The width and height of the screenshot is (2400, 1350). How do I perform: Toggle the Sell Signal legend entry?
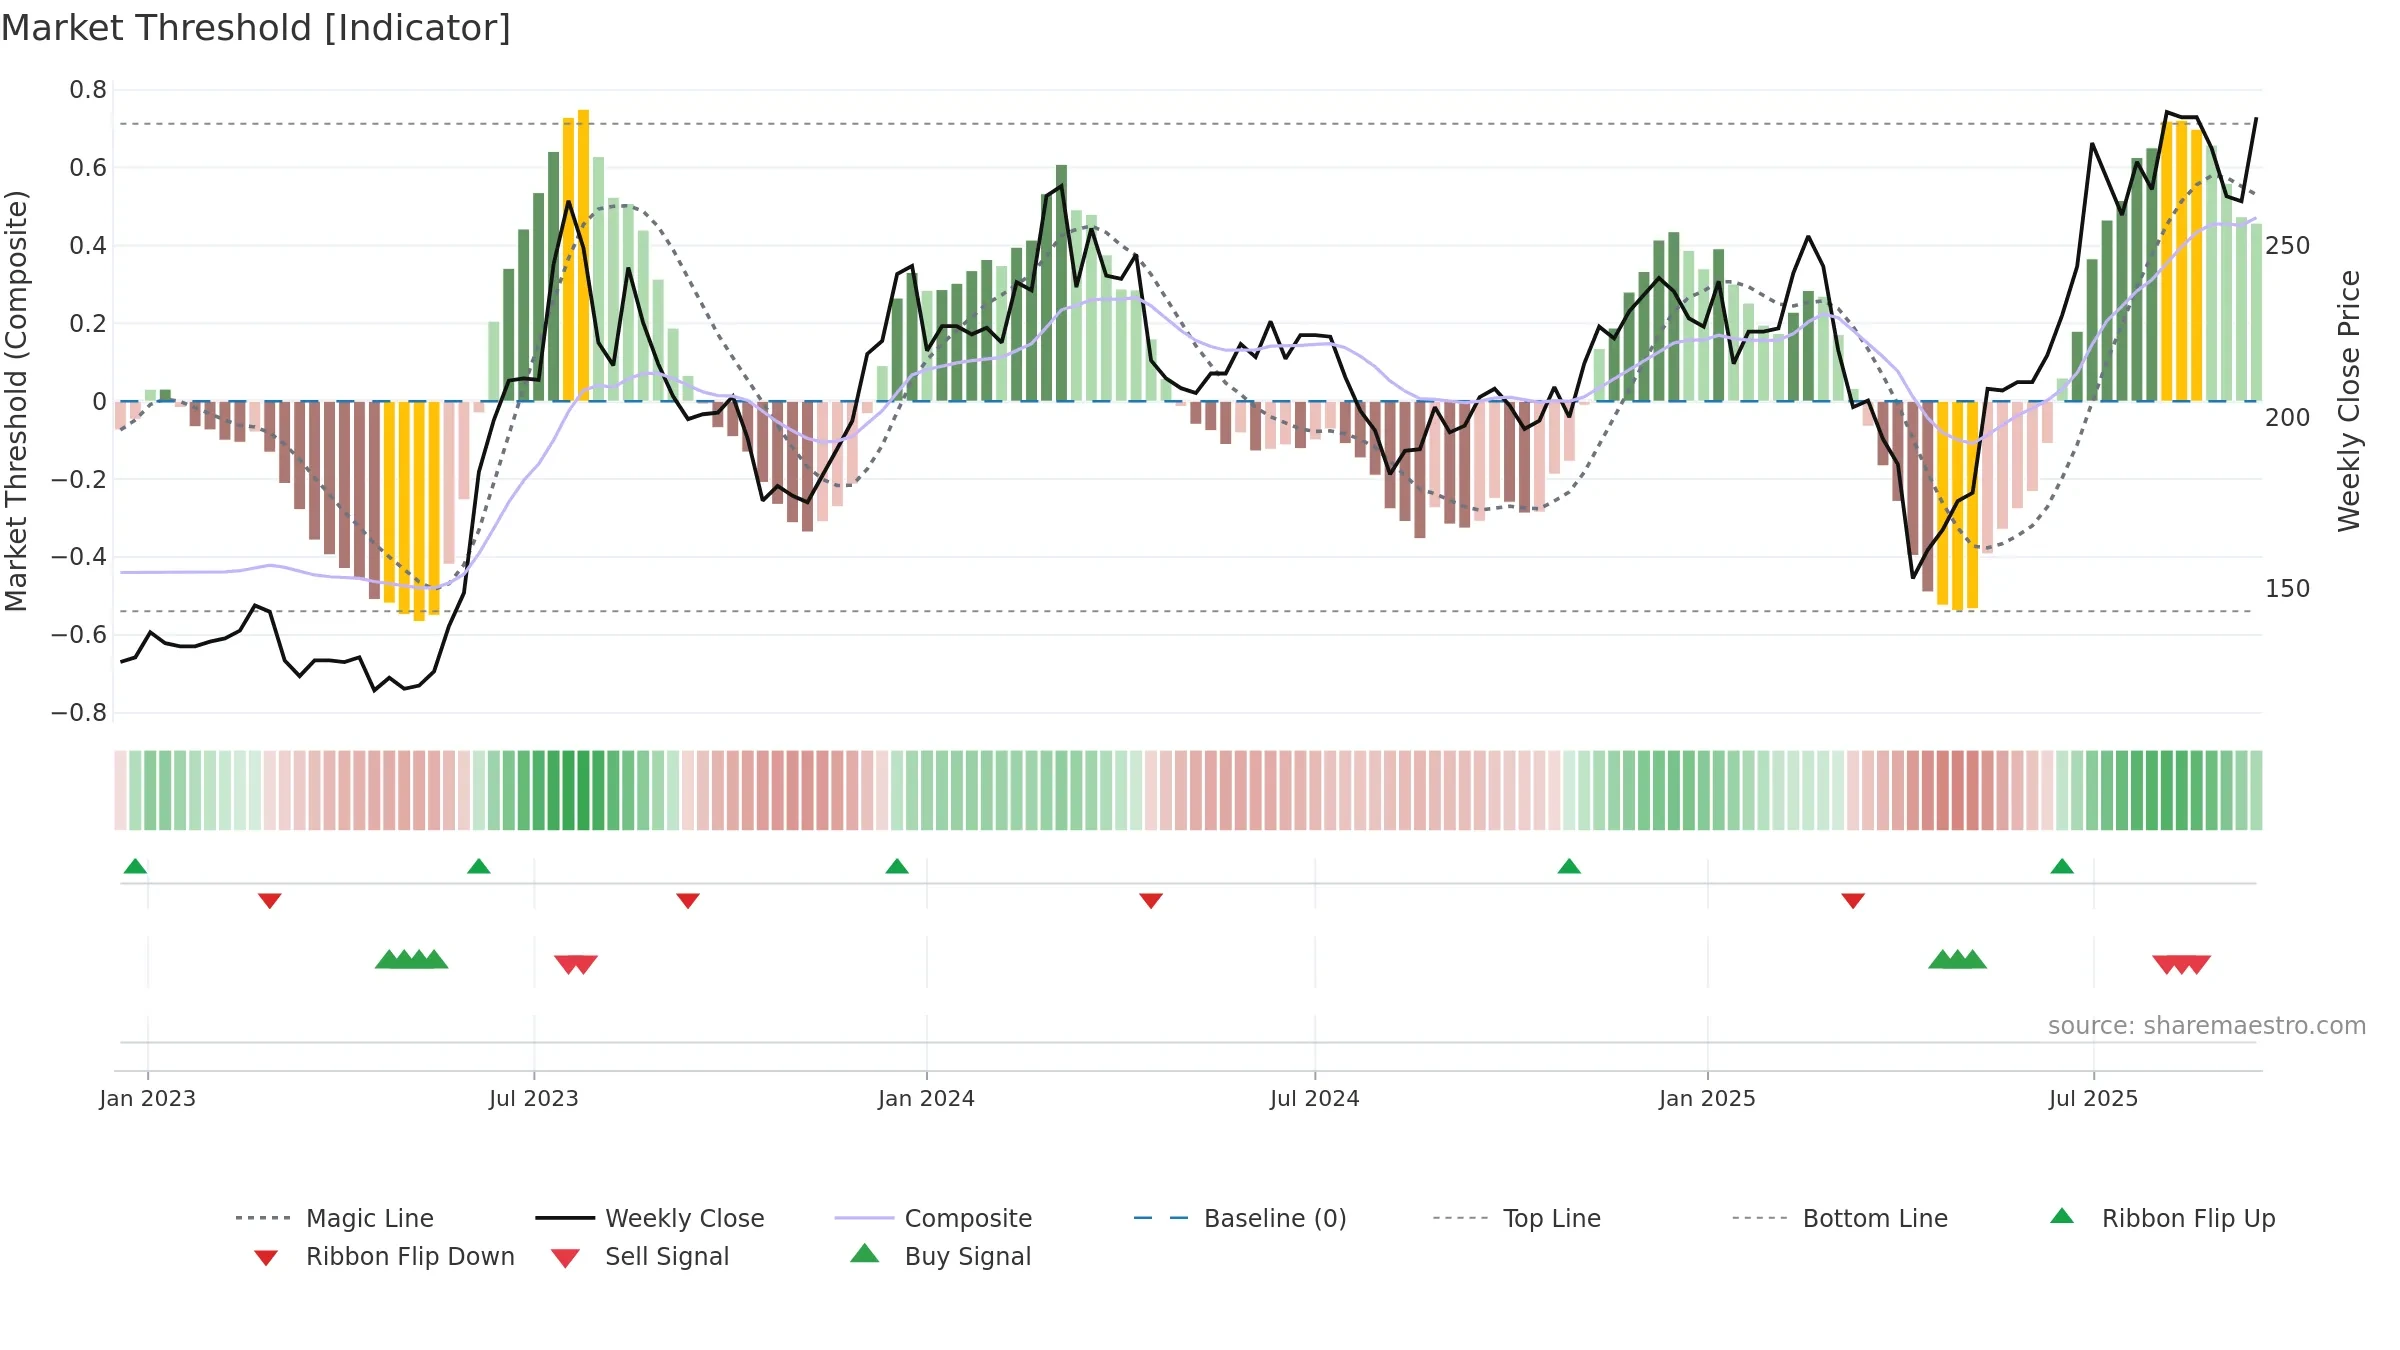(640, 1256)
